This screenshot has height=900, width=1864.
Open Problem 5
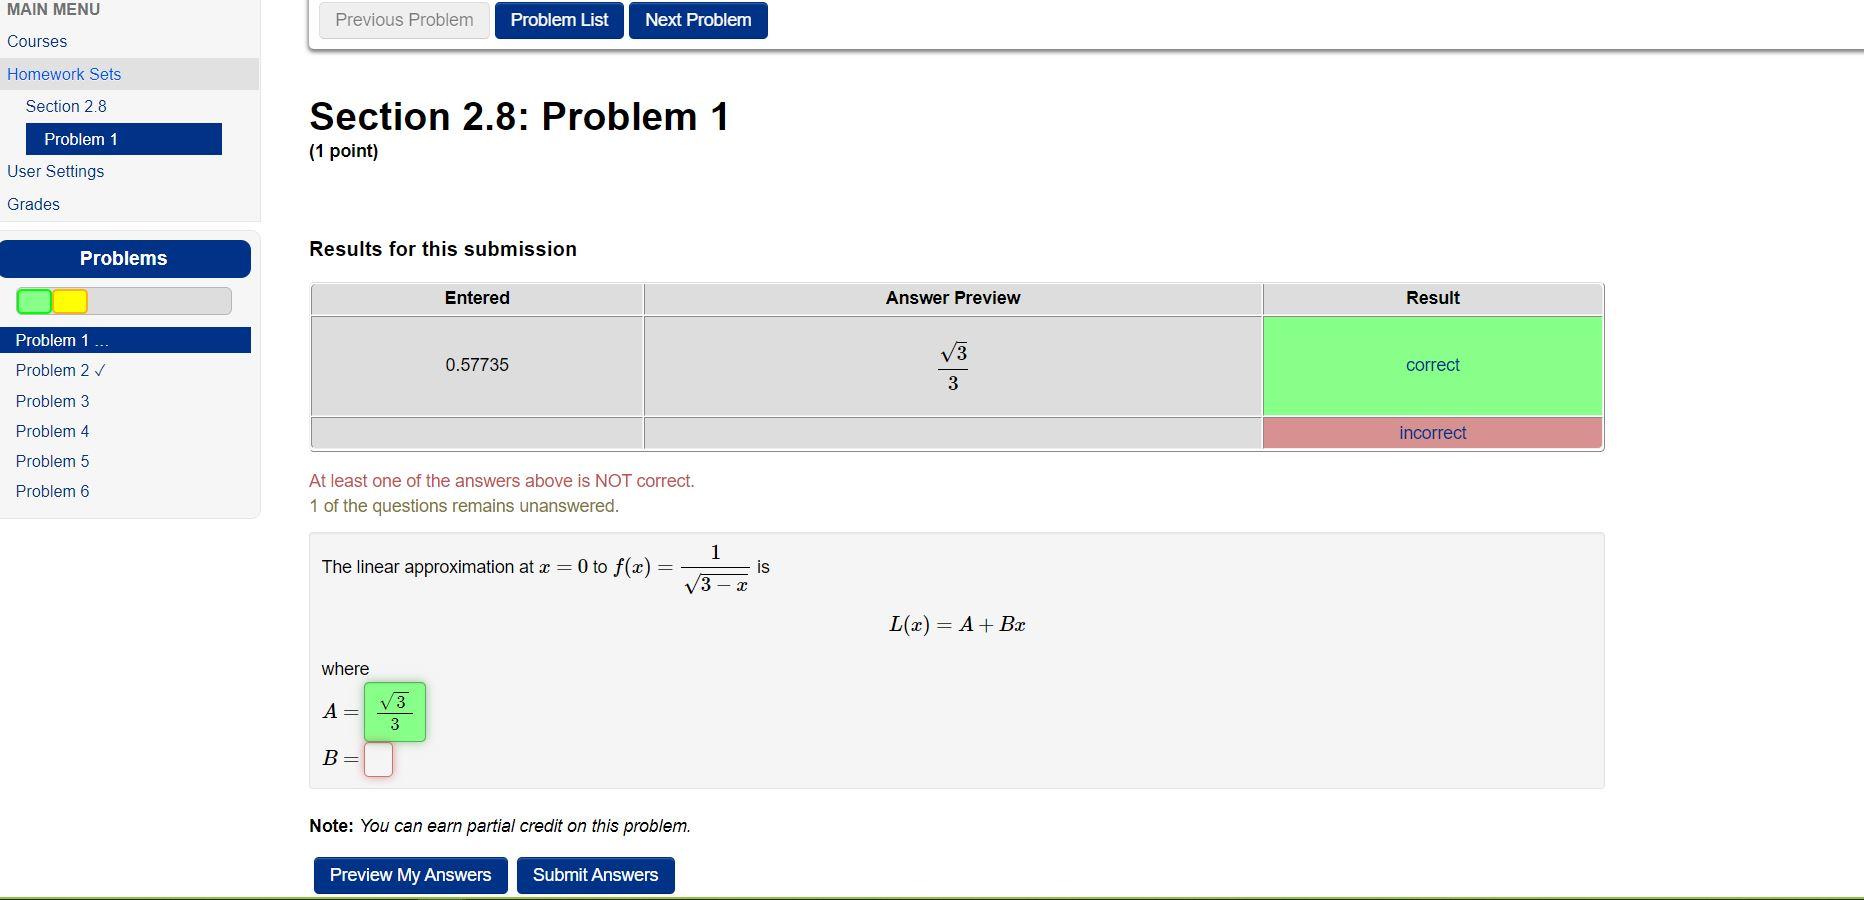point(52,461)
